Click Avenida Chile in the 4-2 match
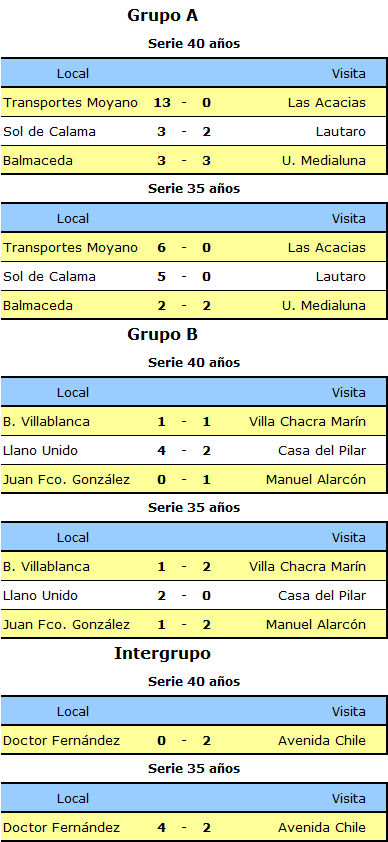This screenshot has height=842, width=388. click(322, 828)
